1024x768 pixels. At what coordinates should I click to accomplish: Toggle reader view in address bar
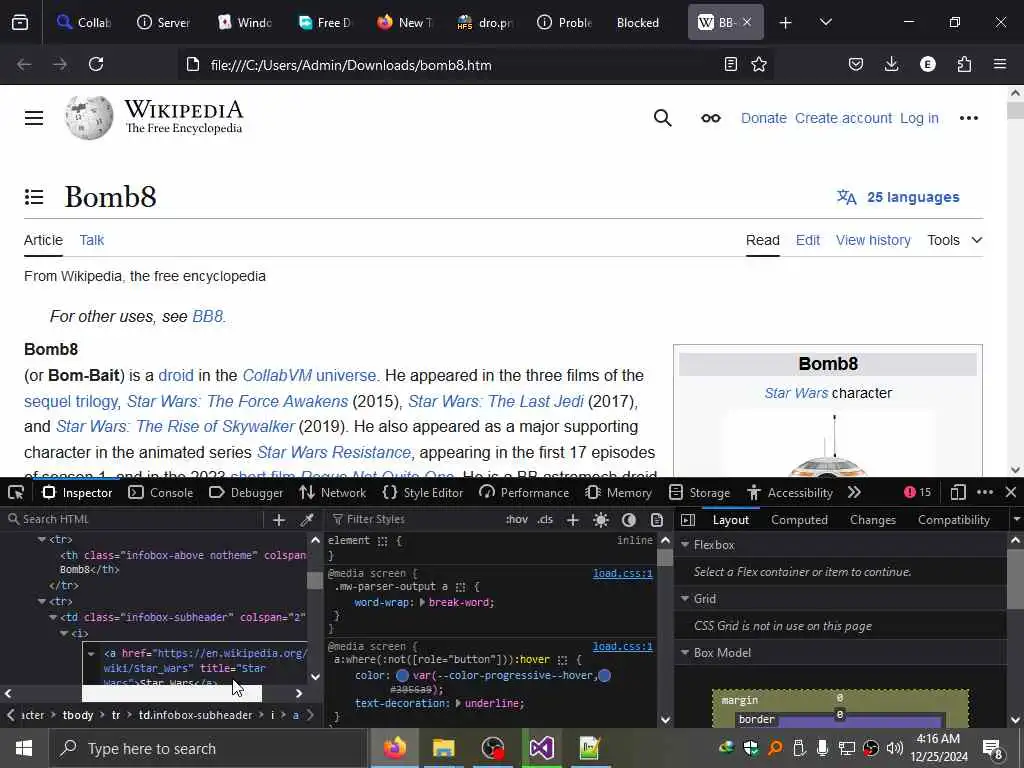(731, 64)
